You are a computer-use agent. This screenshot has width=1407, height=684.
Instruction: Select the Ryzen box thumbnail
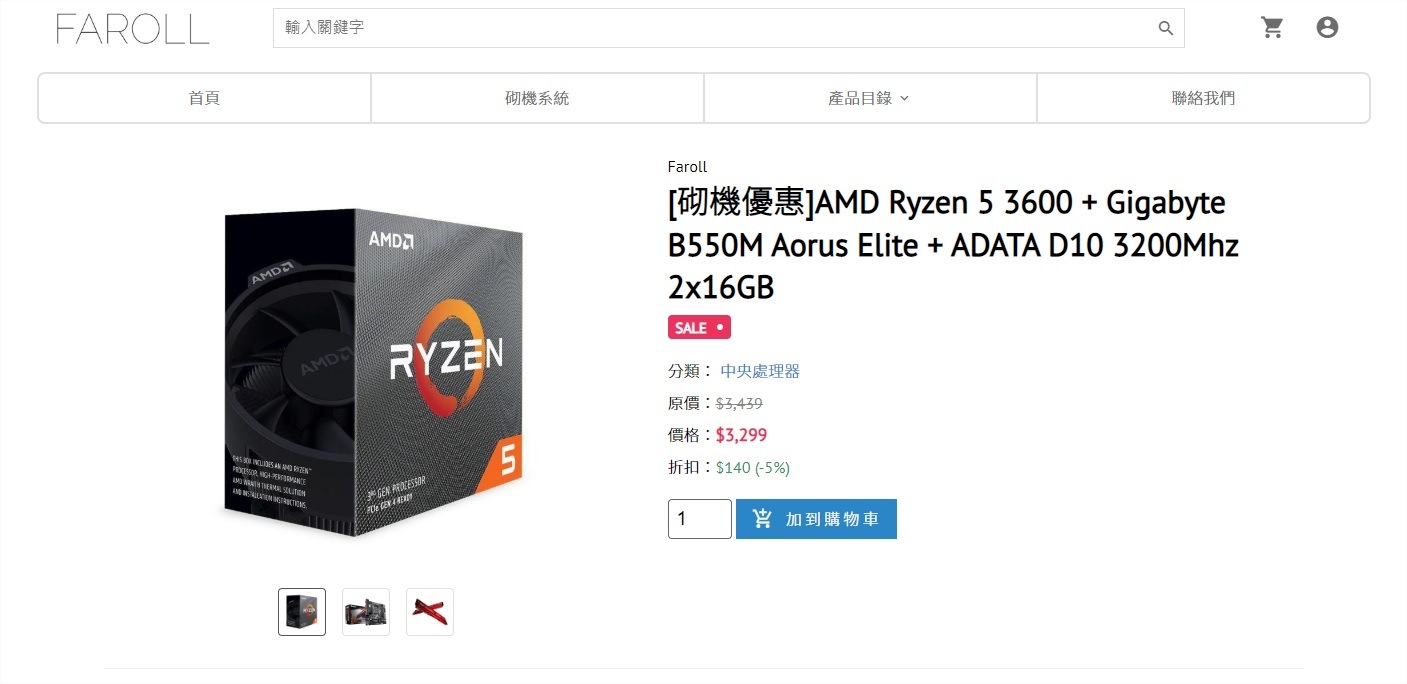point(302,612)
